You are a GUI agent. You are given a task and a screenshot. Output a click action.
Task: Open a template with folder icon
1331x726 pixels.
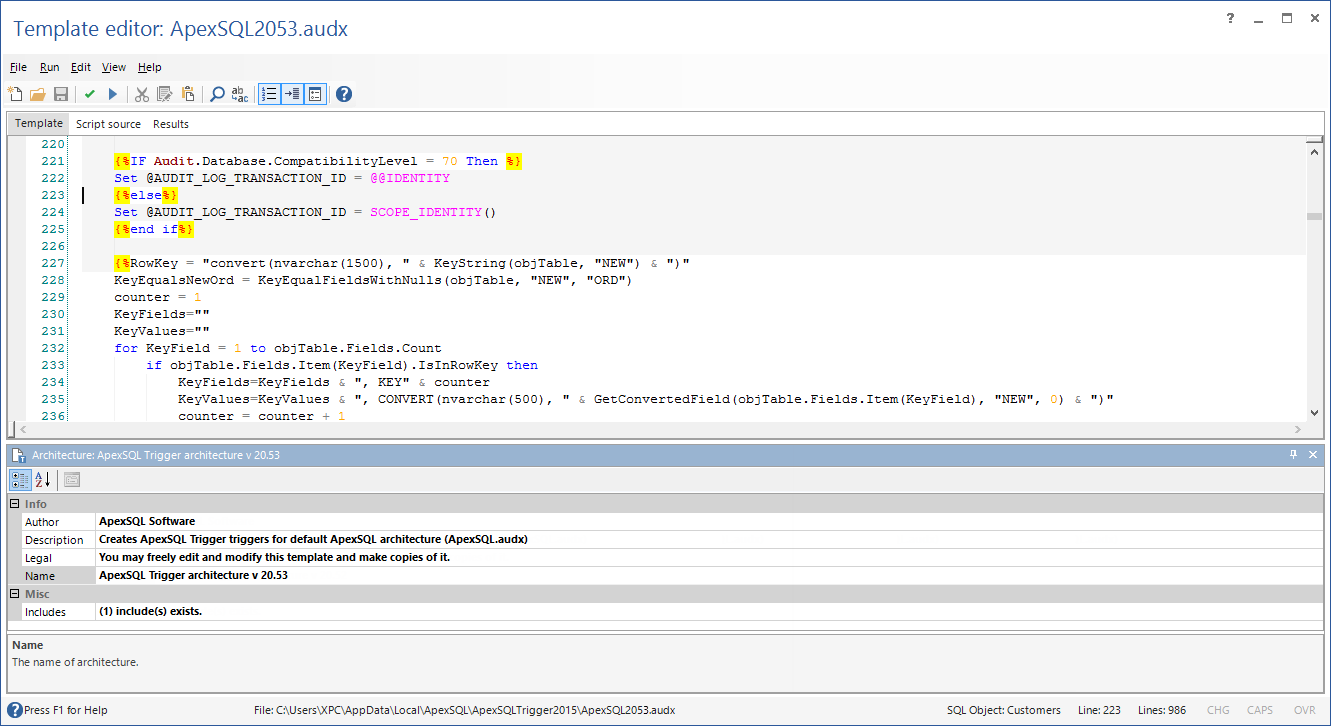pos(38,94)
